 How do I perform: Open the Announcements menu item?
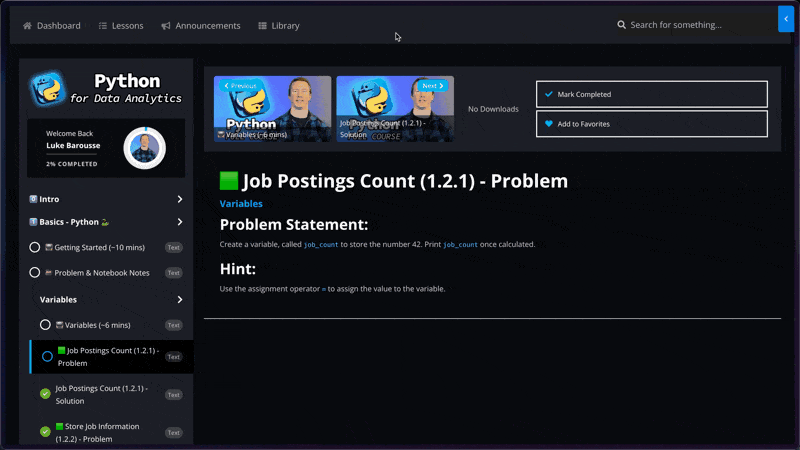(x=201, y=26)
